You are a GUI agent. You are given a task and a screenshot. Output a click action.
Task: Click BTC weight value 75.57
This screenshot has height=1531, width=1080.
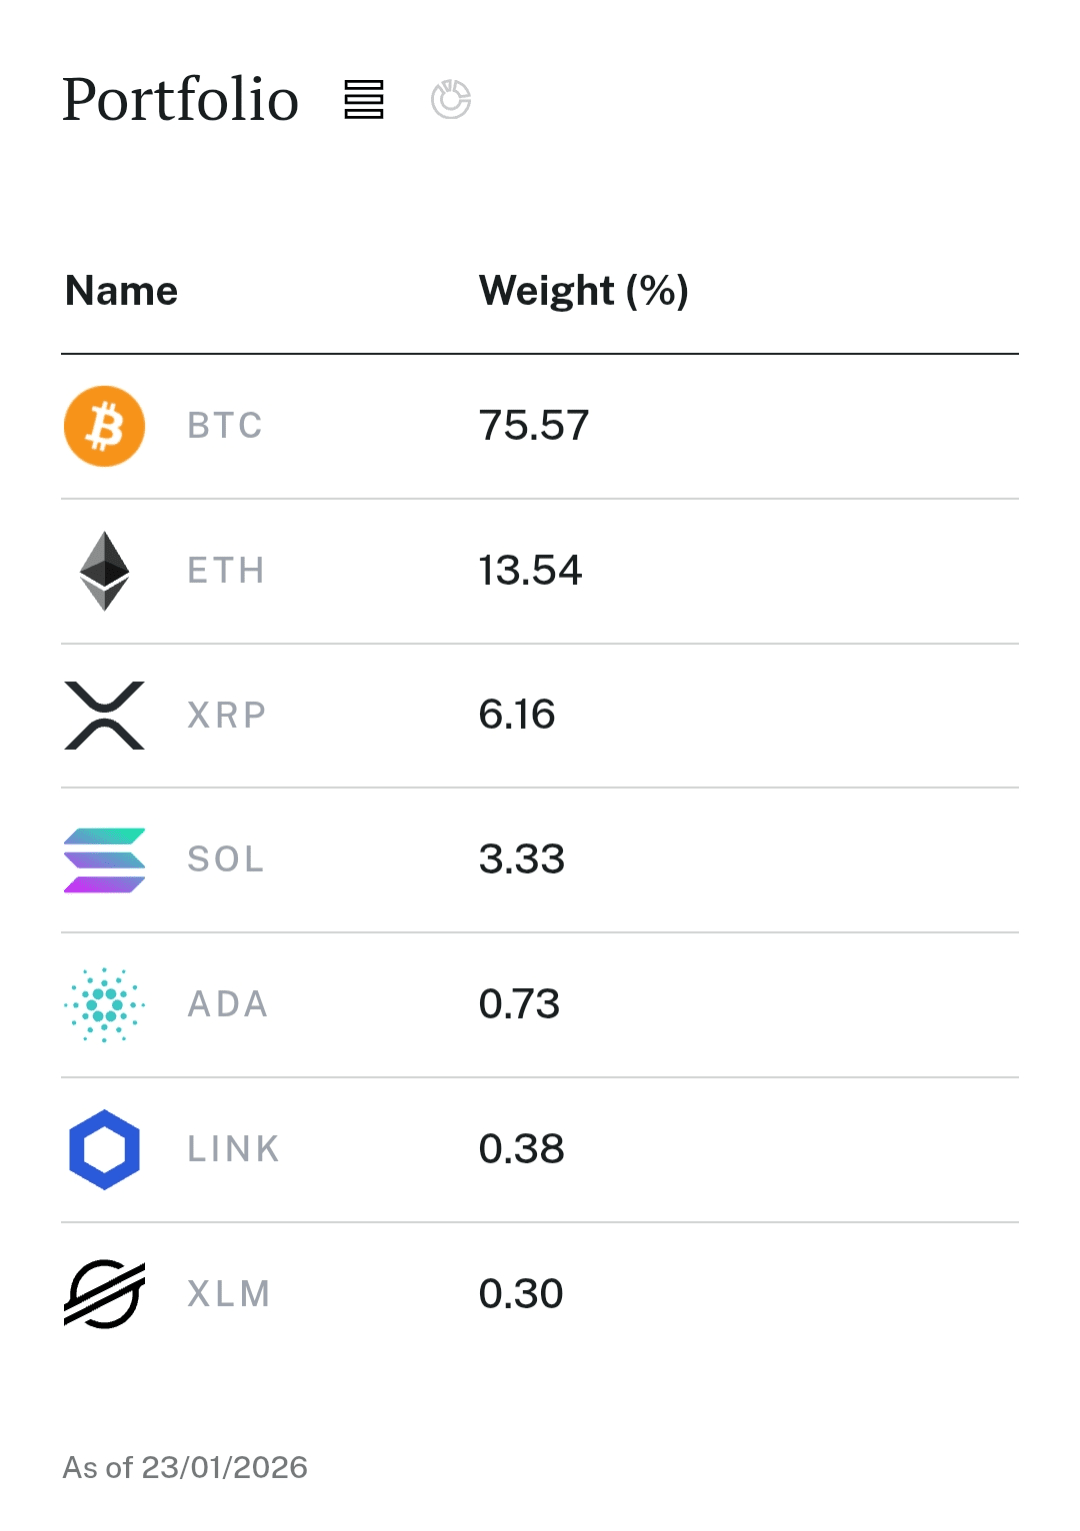click(x=534, y=426)
